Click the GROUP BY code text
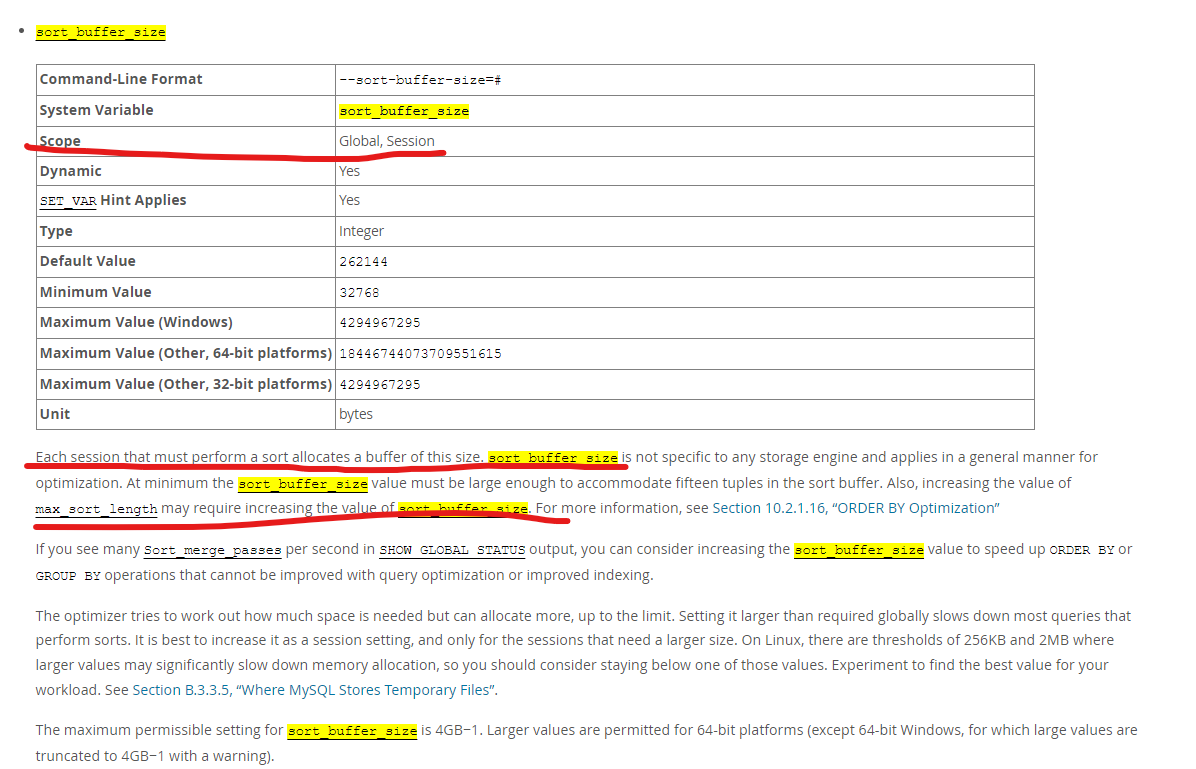This screenshot has width=1196, height=769. (68, 576)
